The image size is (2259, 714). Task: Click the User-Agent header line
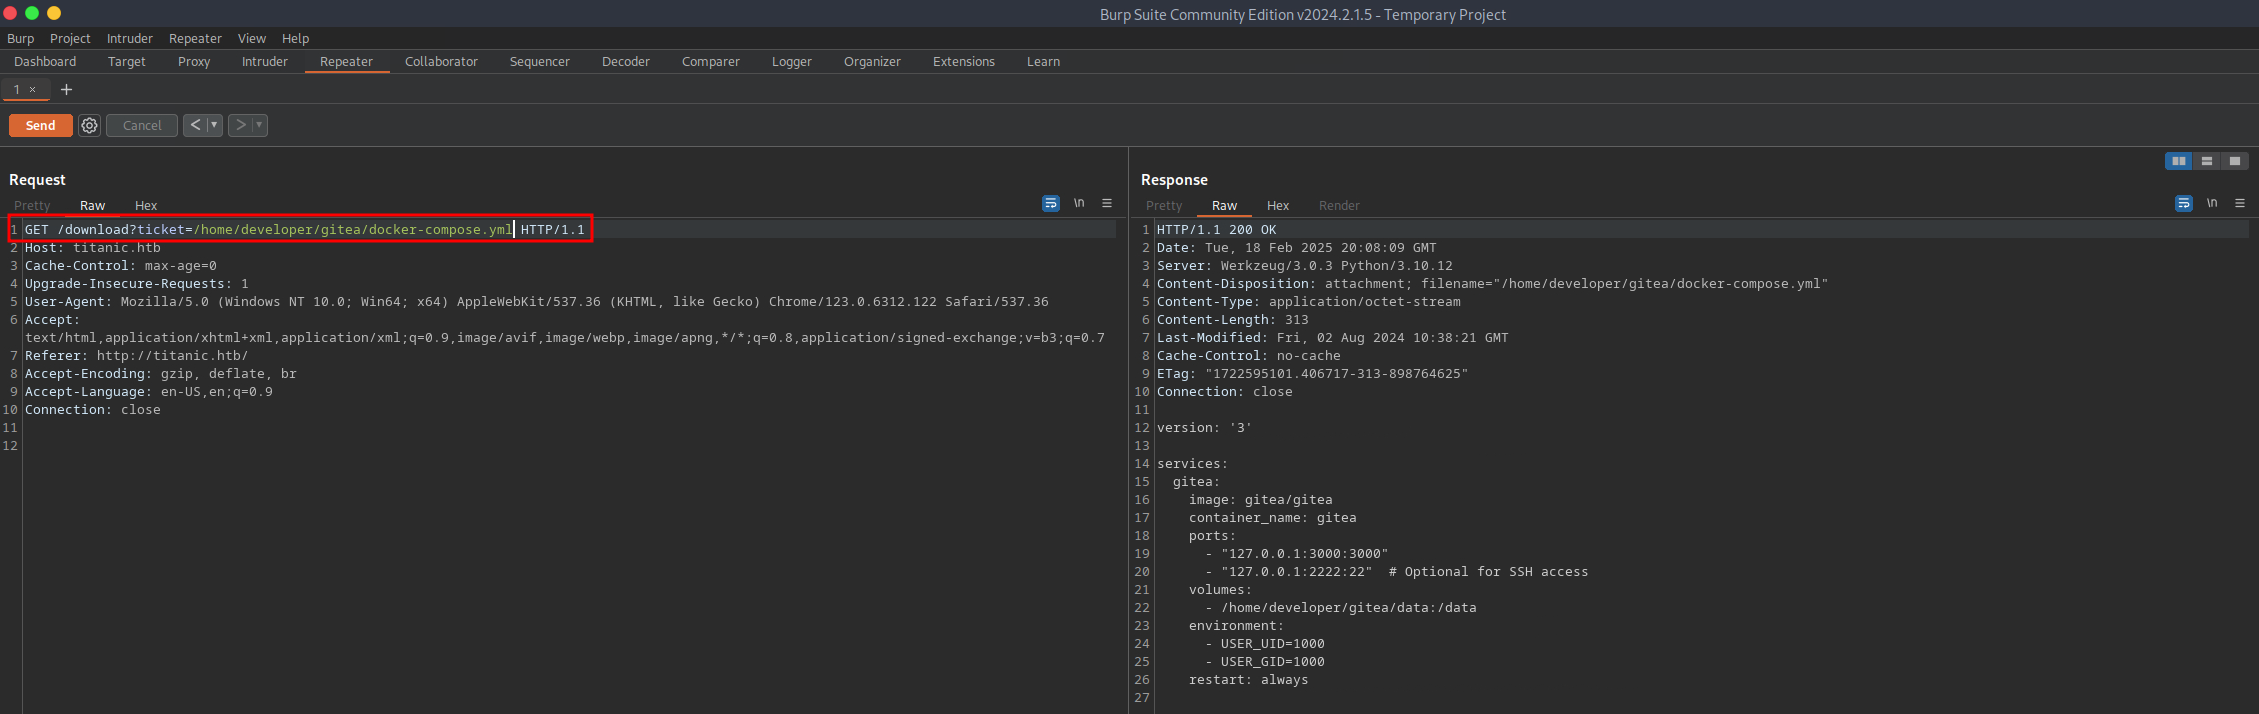(537, 301)
